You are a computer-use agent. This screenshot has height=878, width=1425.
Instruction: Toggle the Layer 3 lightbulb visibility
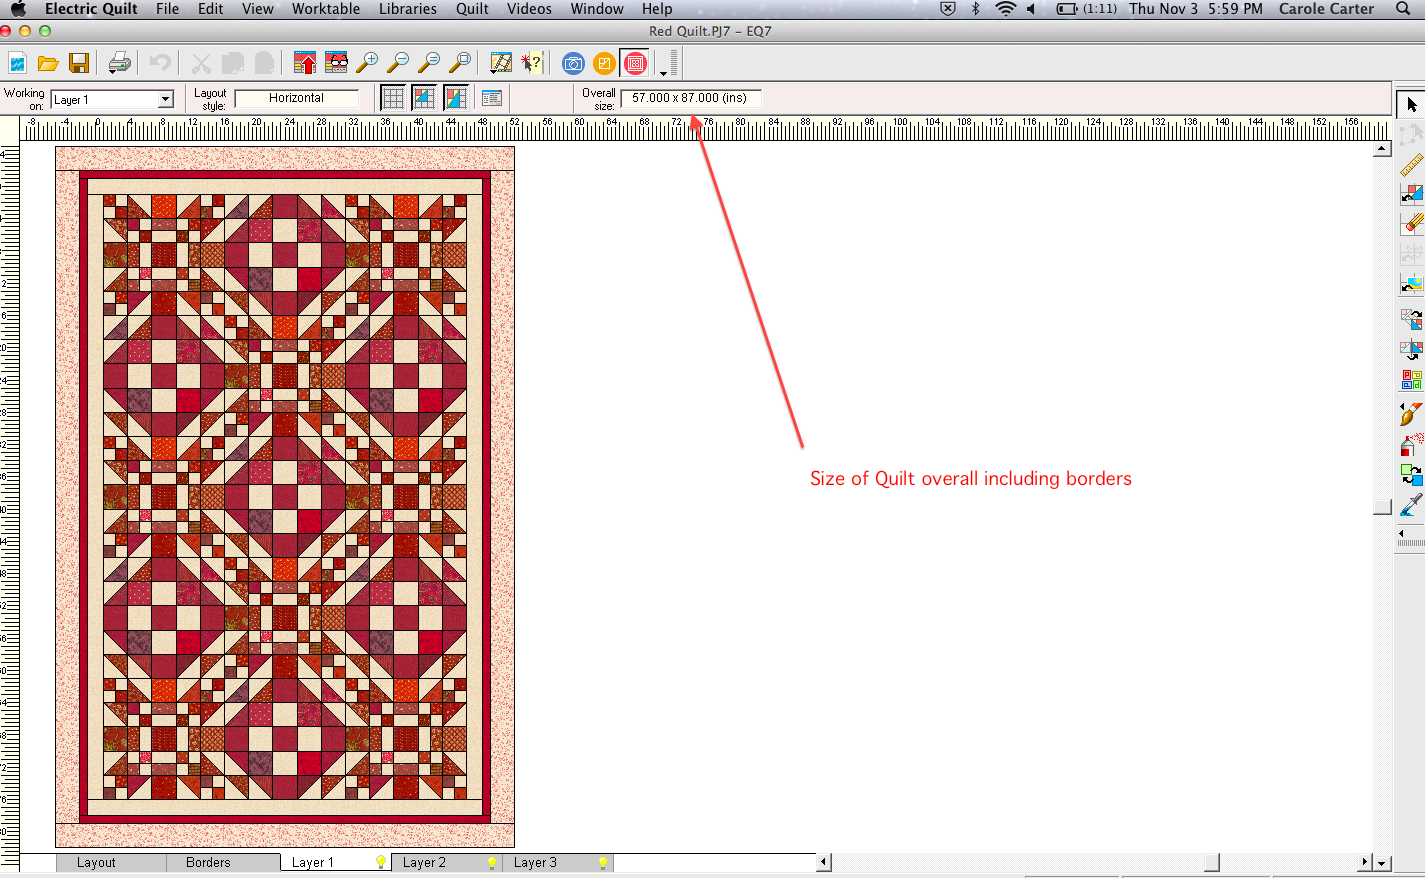pyautogui.click(x=603, y=862)
